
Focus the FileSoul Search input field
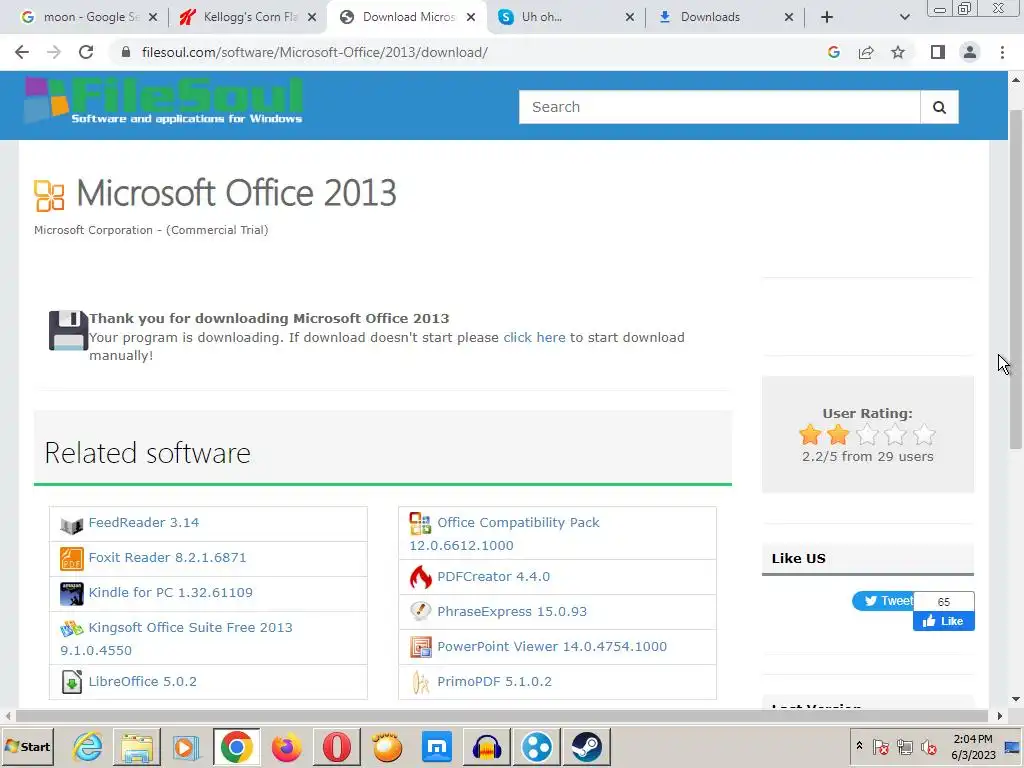coord(720,107)
